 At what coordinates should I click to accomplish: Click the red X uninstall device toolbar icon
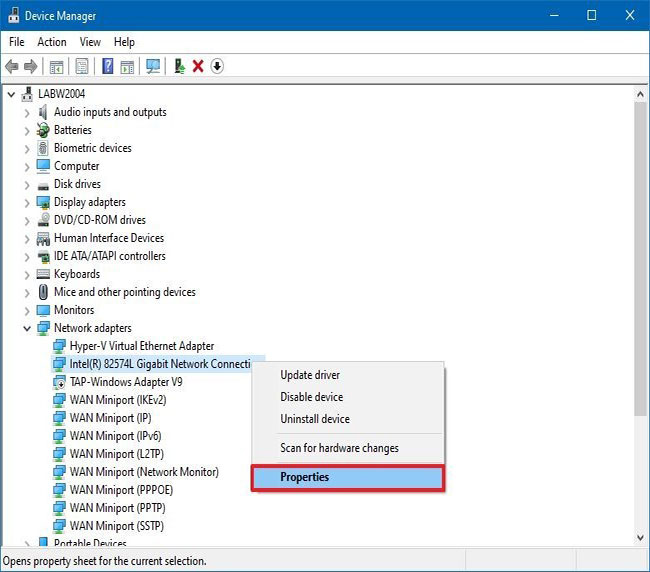coord(198,66)
